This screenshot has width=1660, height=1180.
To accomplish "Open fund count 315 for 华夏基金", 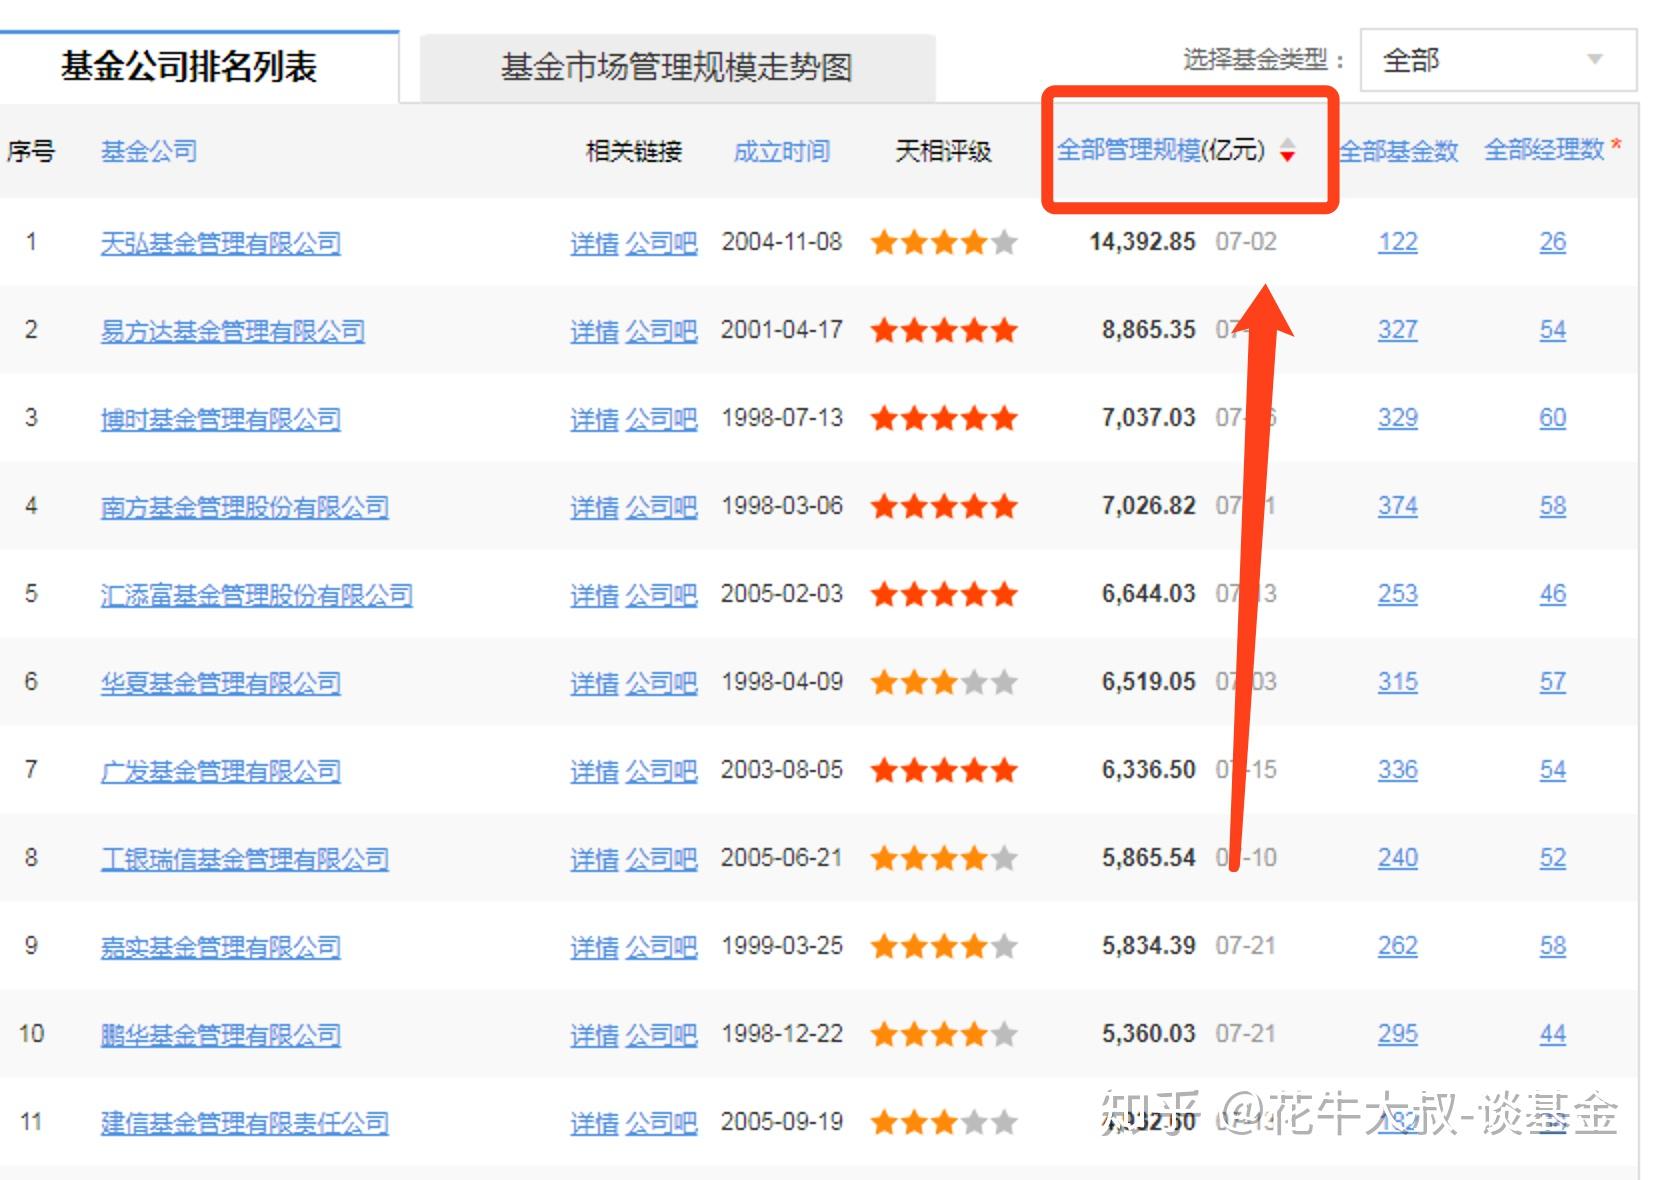I will pos(1398,682).
